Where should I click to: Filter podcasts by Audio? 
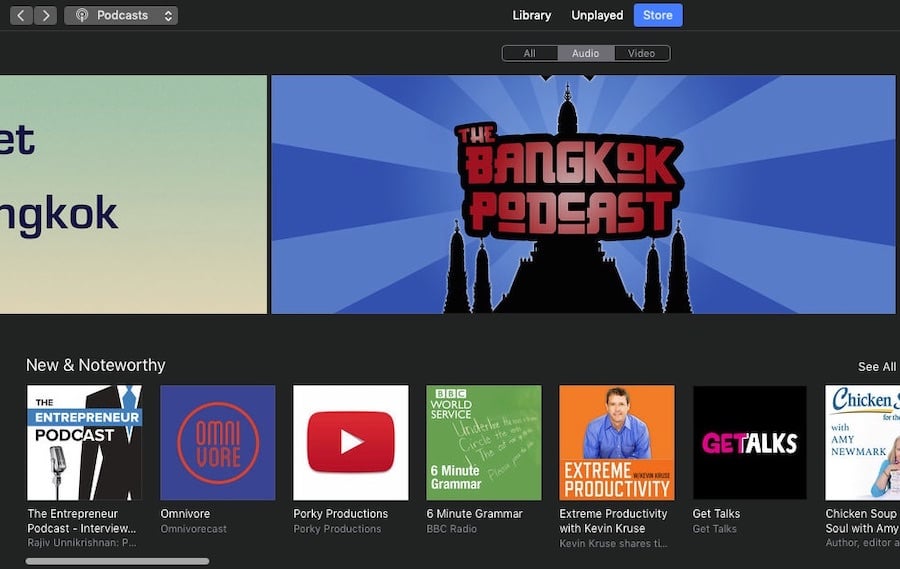585,53
